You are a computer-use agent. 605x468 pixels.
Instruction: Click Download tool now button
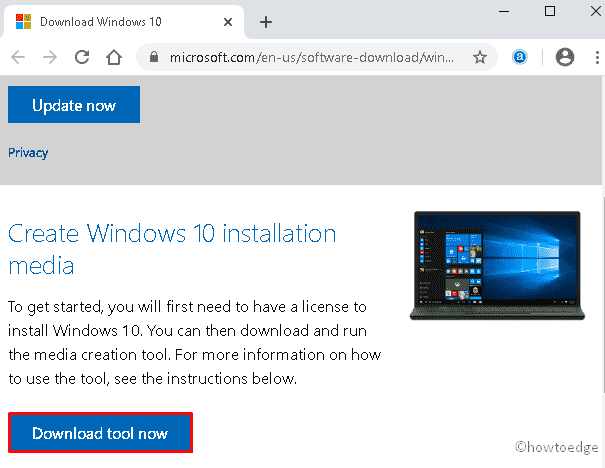(x=100, y=433)
